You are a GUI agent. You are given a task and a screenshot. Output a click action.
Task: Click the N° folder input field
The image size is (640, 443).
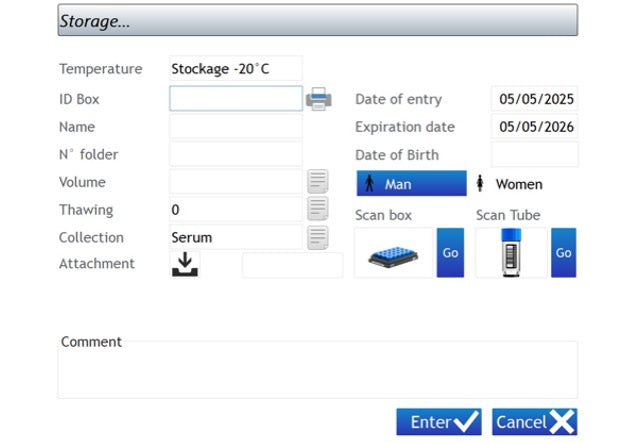[235, 154]
